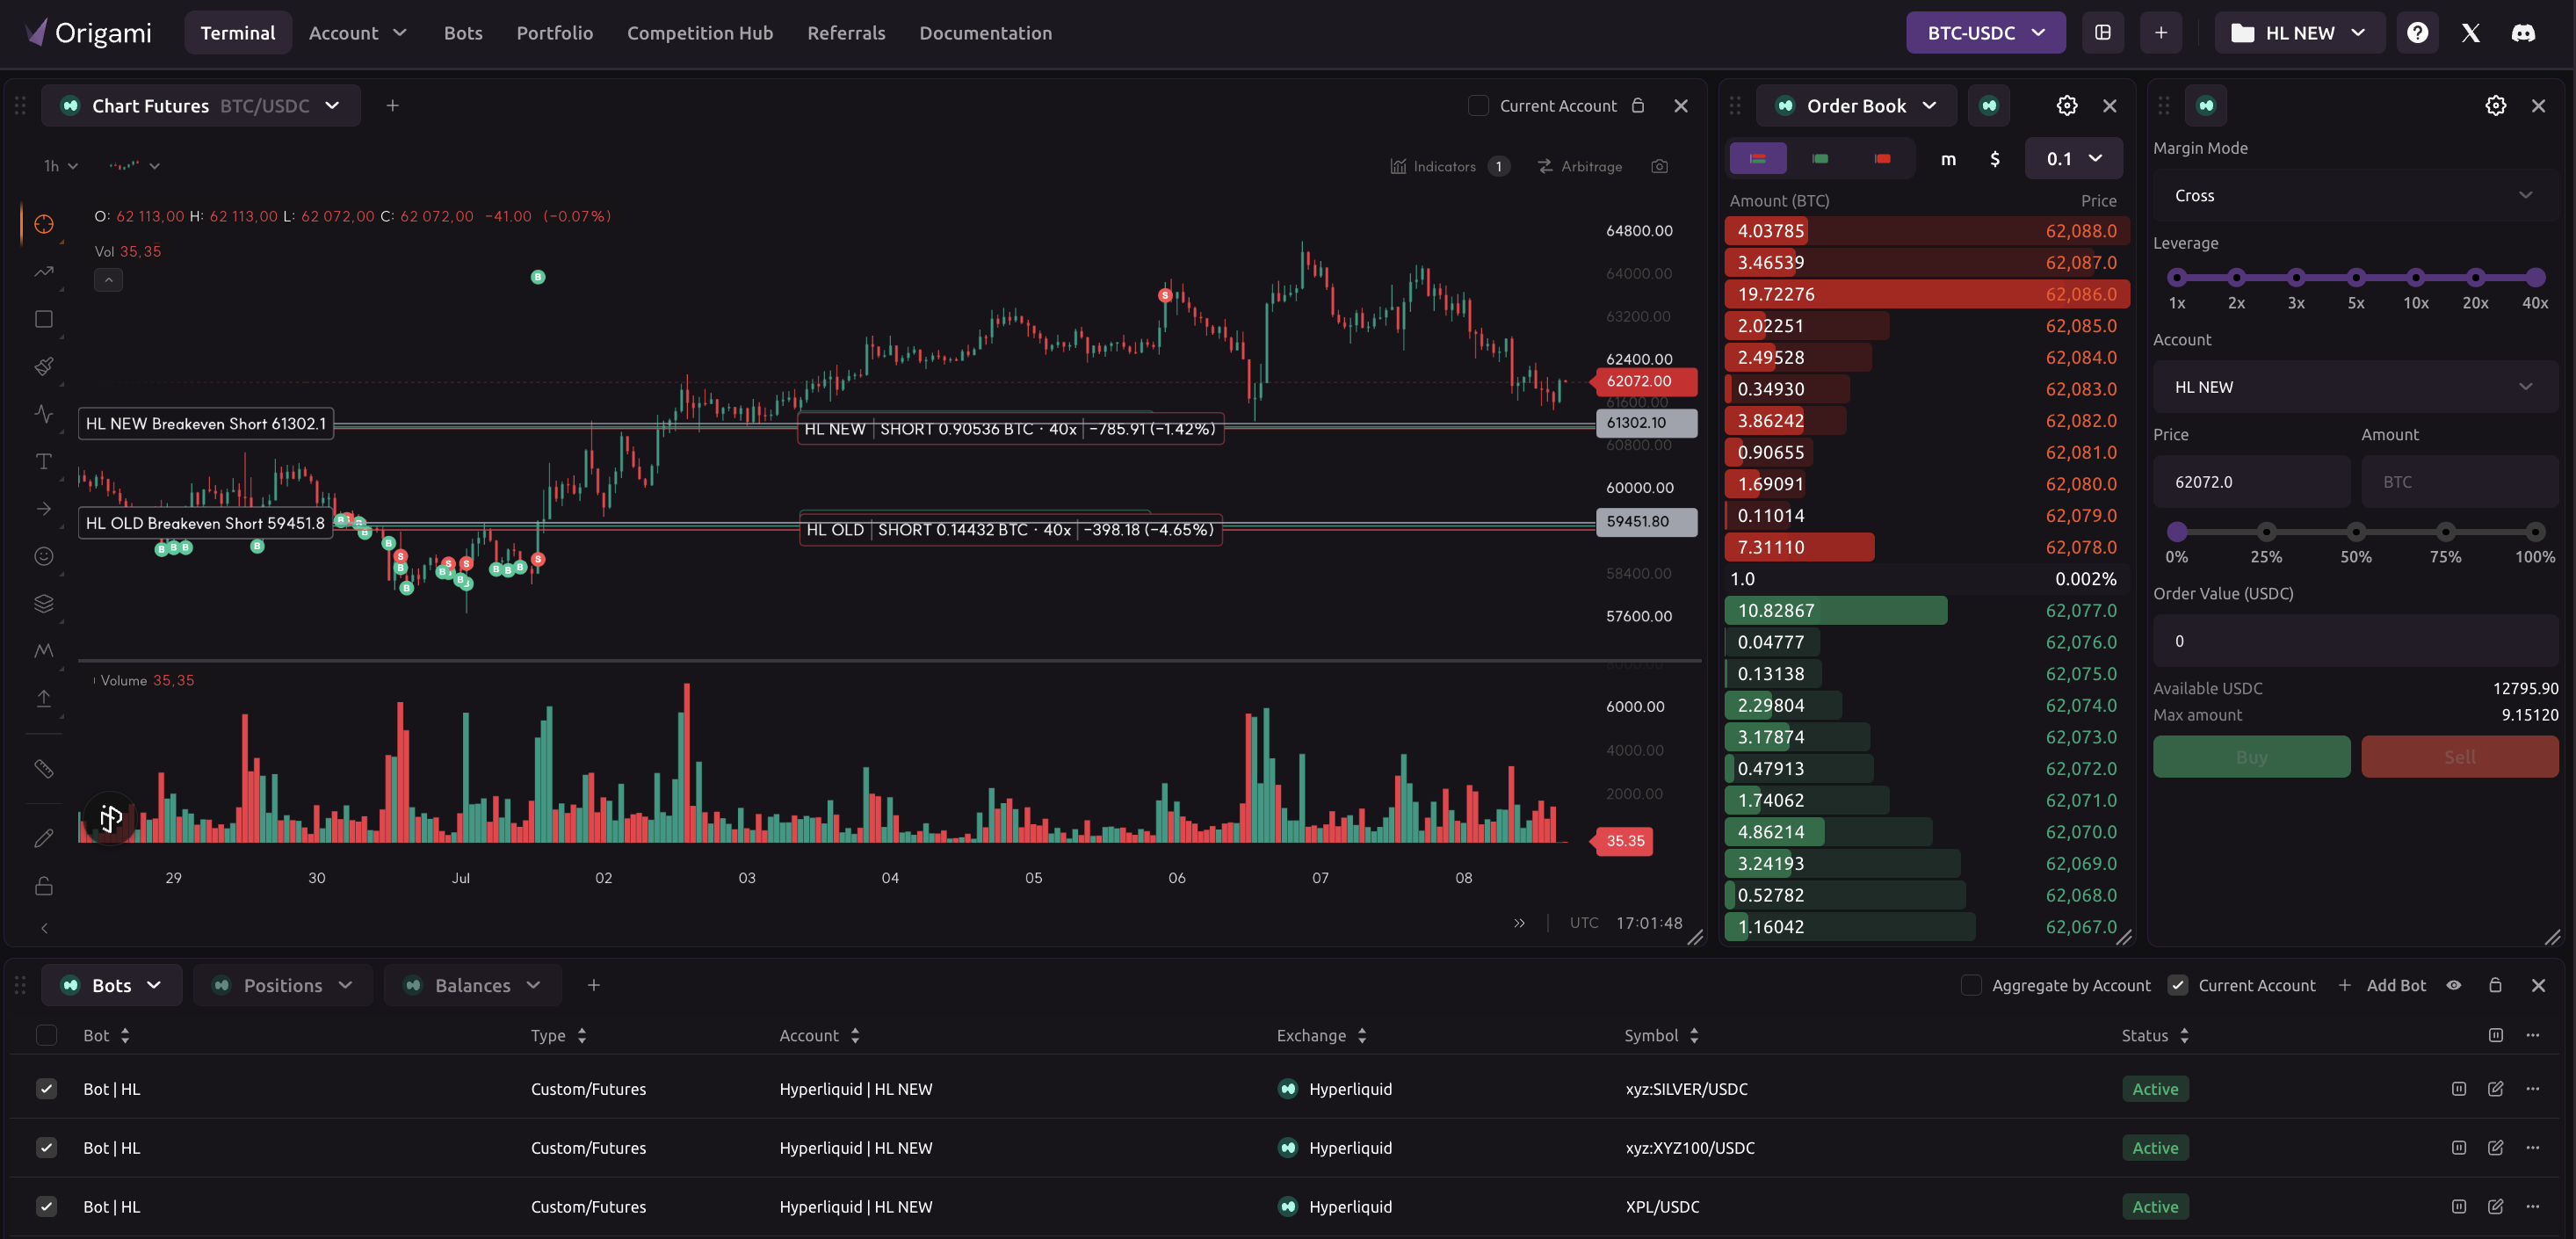2576x1239 pixels.
Task: Open the emoji sticker tool
Action: [x=44, y=556]
